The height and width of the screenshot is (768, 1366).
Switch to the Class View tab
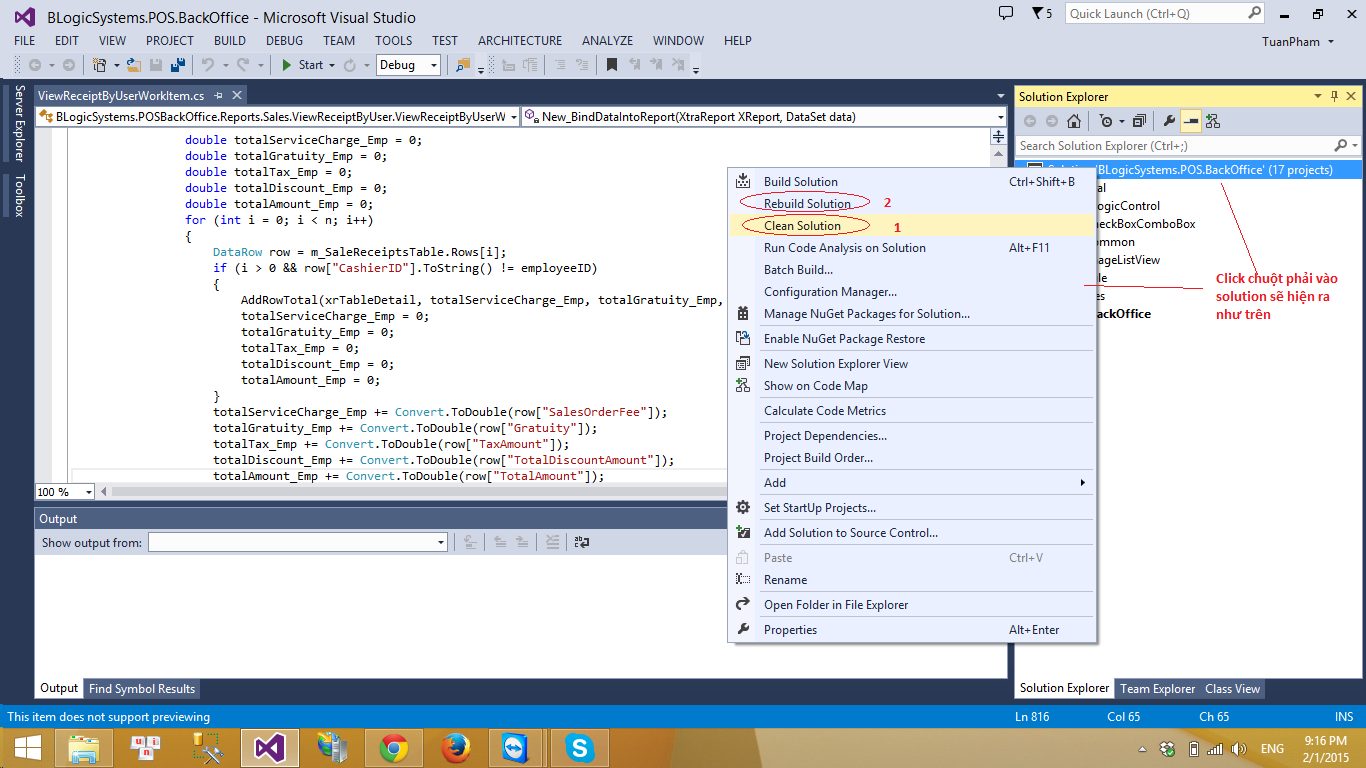pyautogui.click(x=1232, y=688)
